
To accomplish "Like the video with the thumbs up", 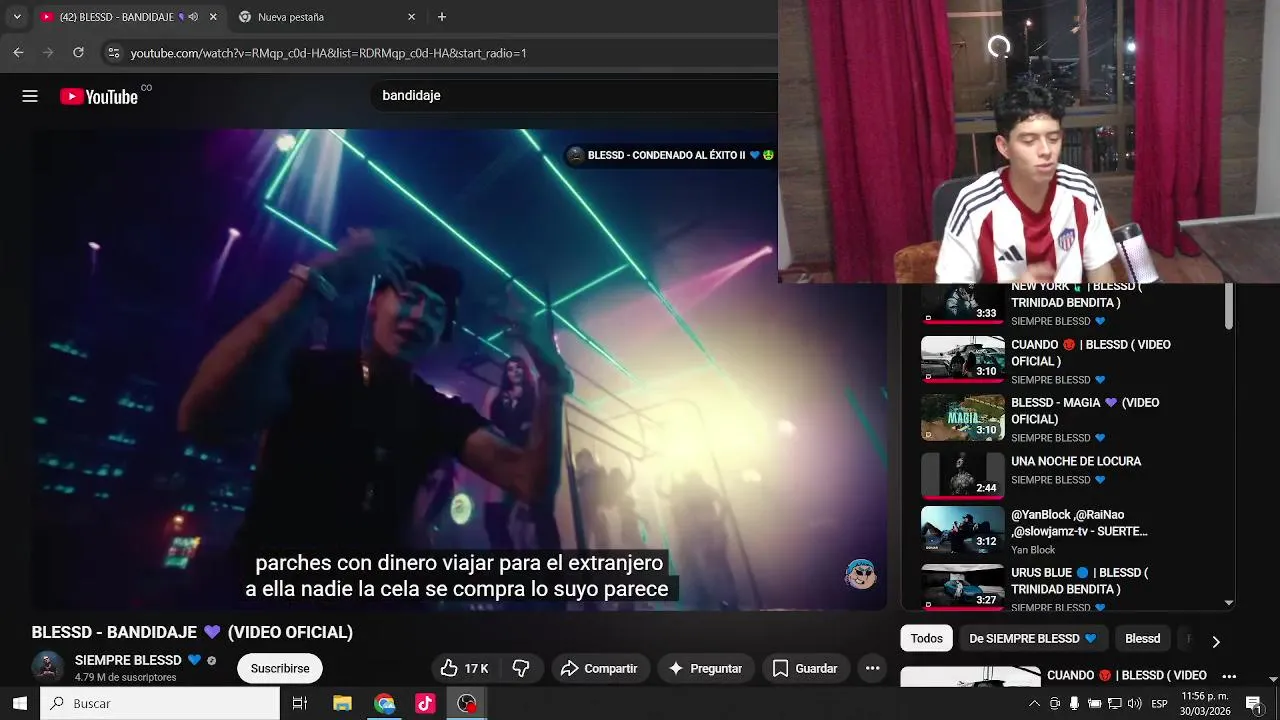I will [x=465, y=668].
